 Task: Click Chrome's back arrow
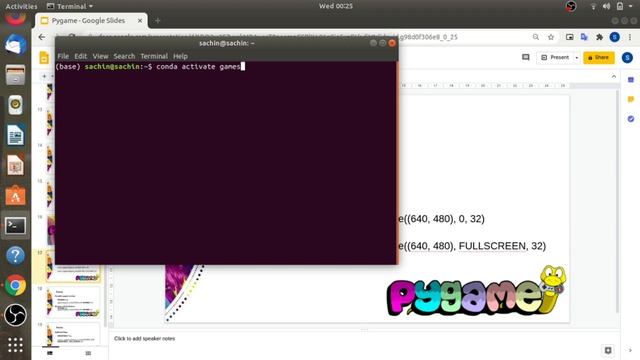pos(42,37)
